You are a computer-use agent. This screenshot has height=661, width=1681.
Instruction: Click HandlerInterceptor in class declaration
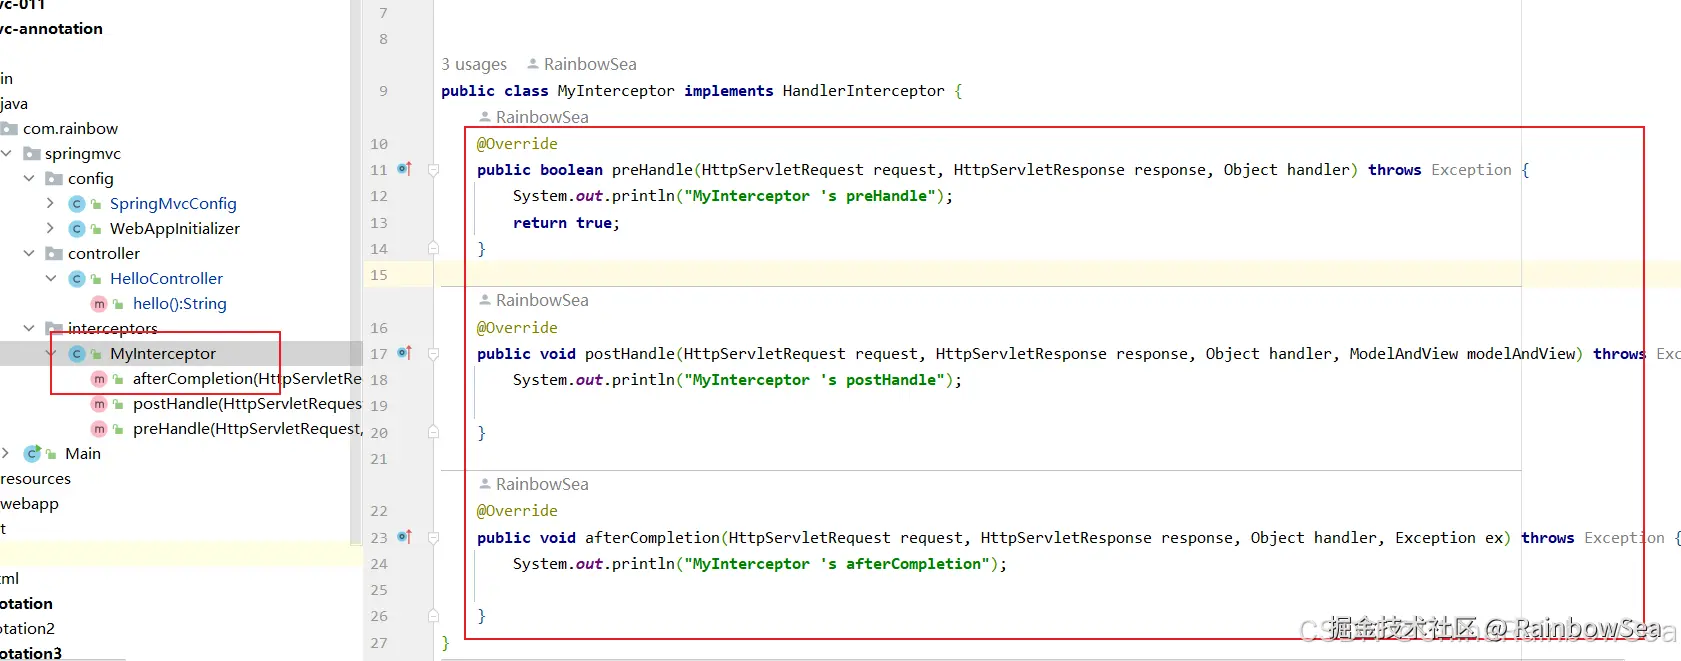tap(863, 91)
